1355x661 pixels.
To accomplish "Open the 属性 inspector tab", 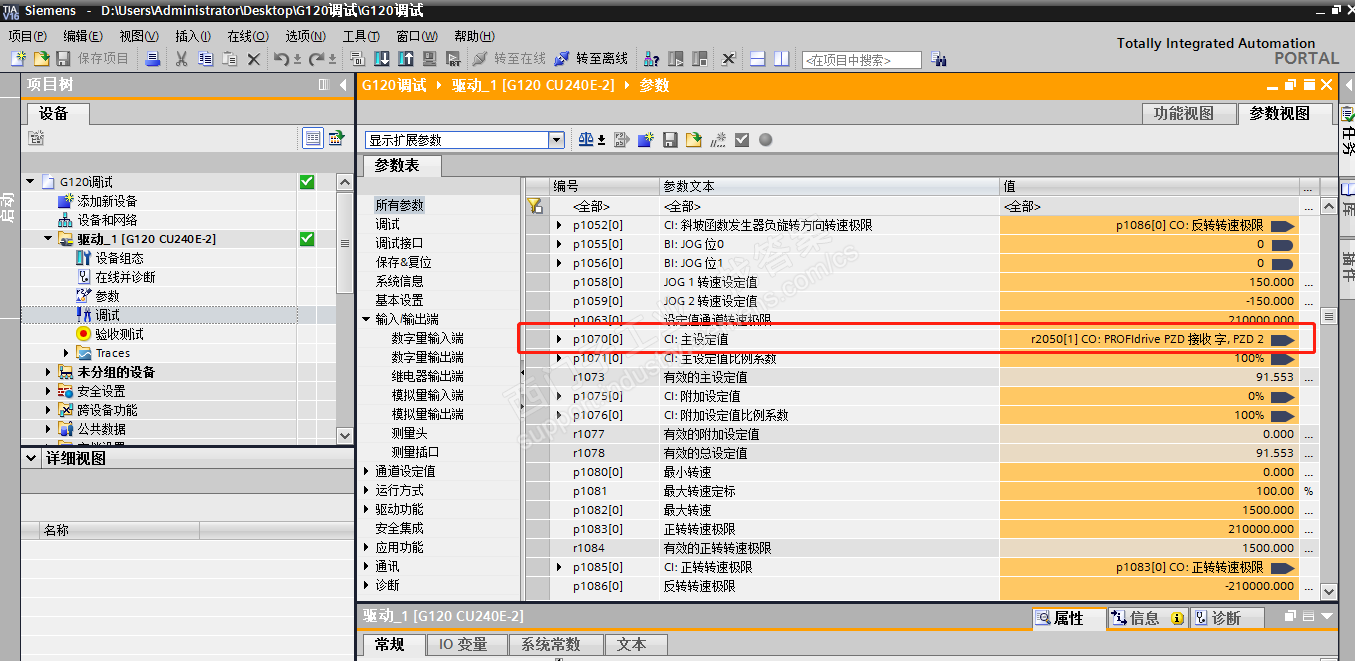I will pyautogui.click(x=1069, y=618).
